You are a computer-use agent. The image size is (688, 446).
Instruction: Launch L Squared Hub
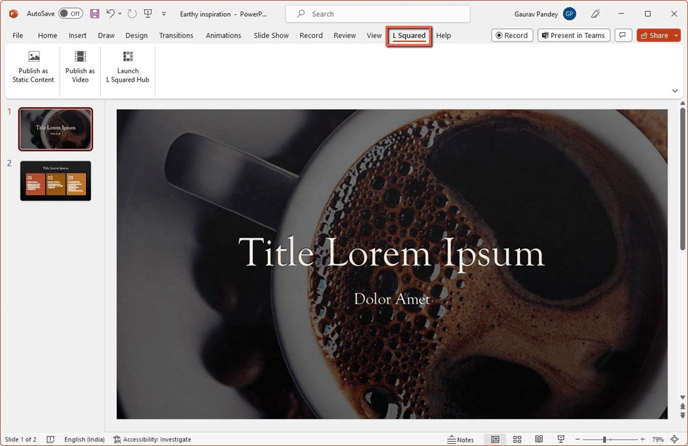(x=128, y=67)
